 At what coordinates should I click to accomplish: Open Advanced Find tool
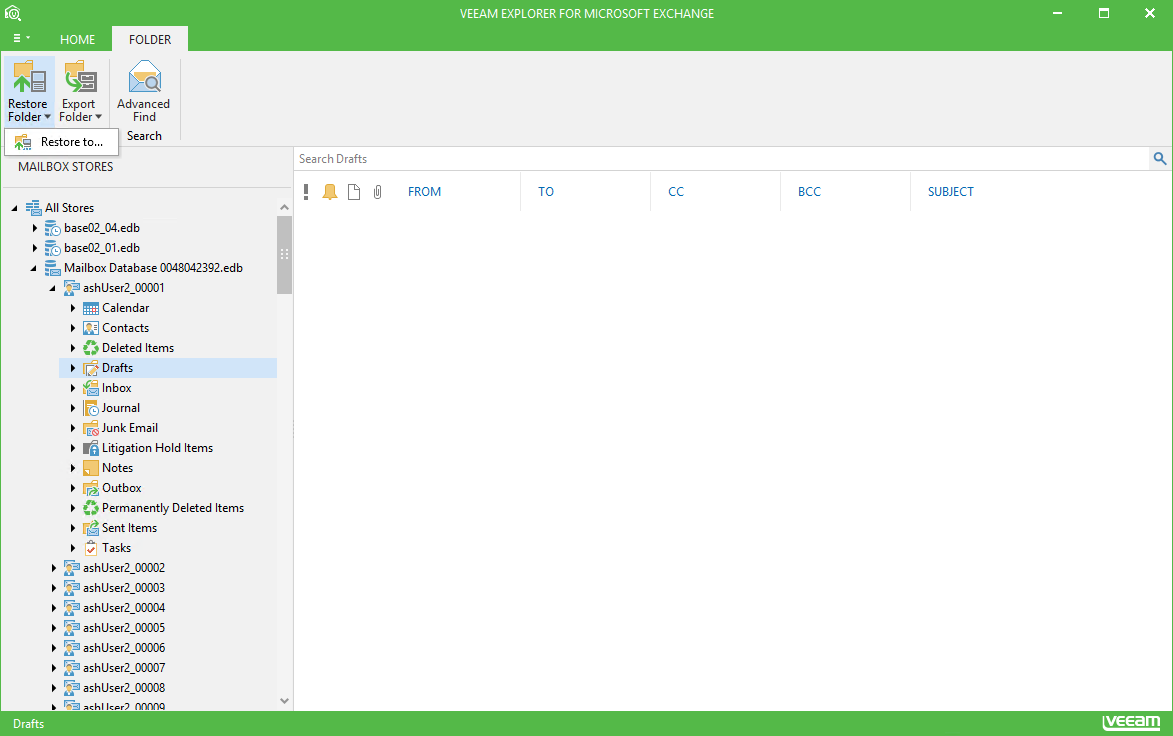(x=144, y=91)
